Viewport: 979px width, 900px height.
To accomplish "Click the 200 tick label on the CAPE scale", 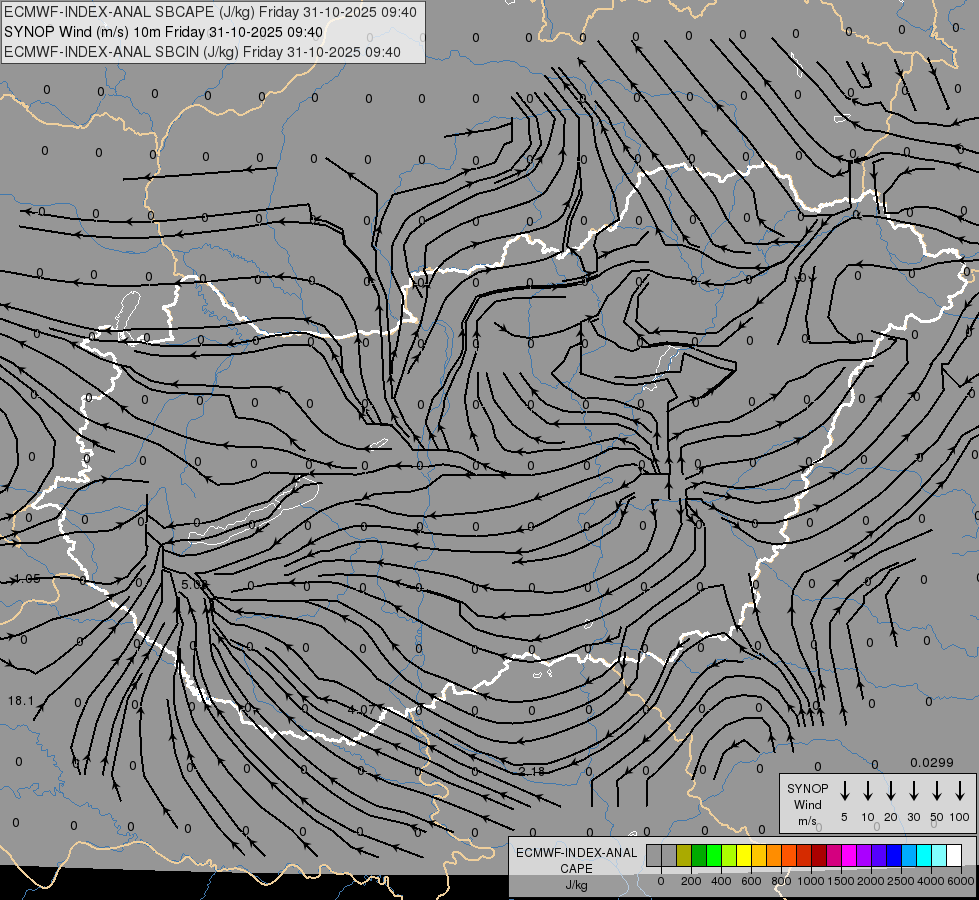I will 691,881.
